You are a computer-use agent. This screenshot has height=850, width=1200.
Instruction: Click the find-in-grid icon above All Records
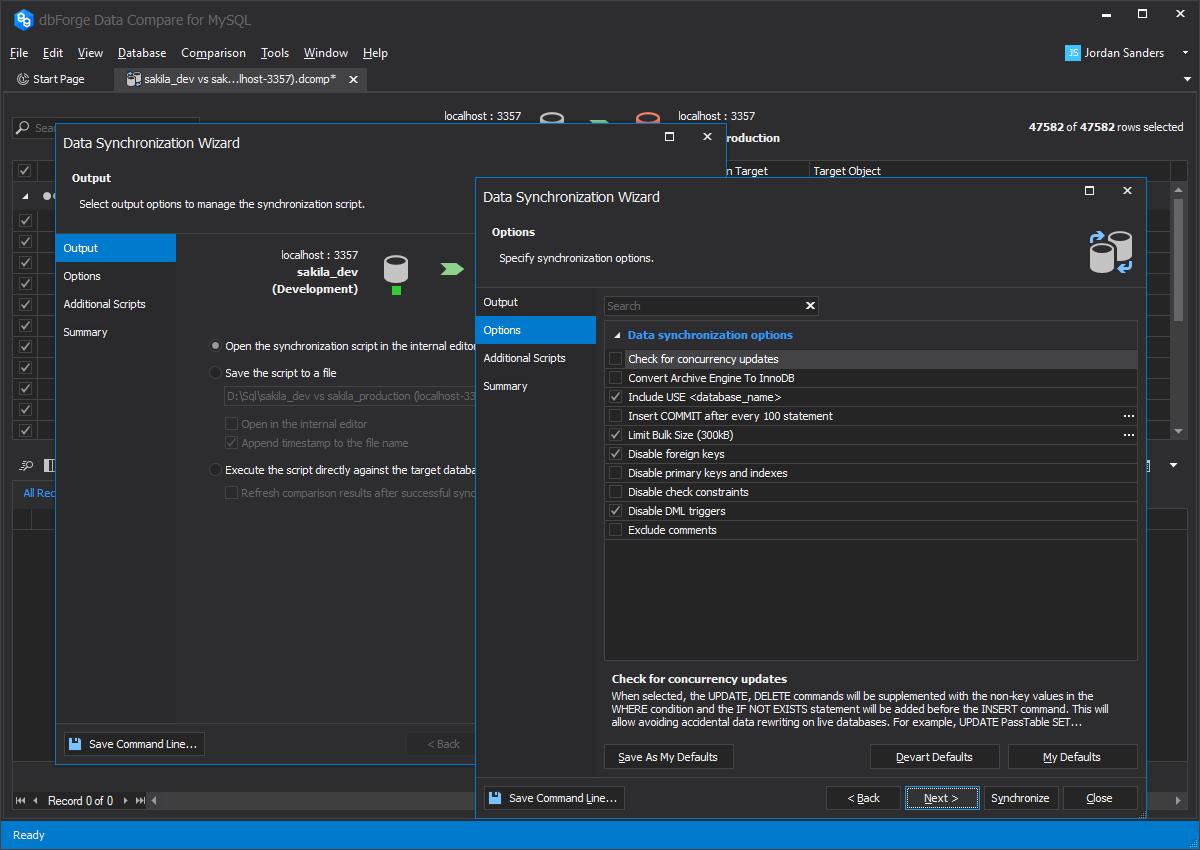27,466
